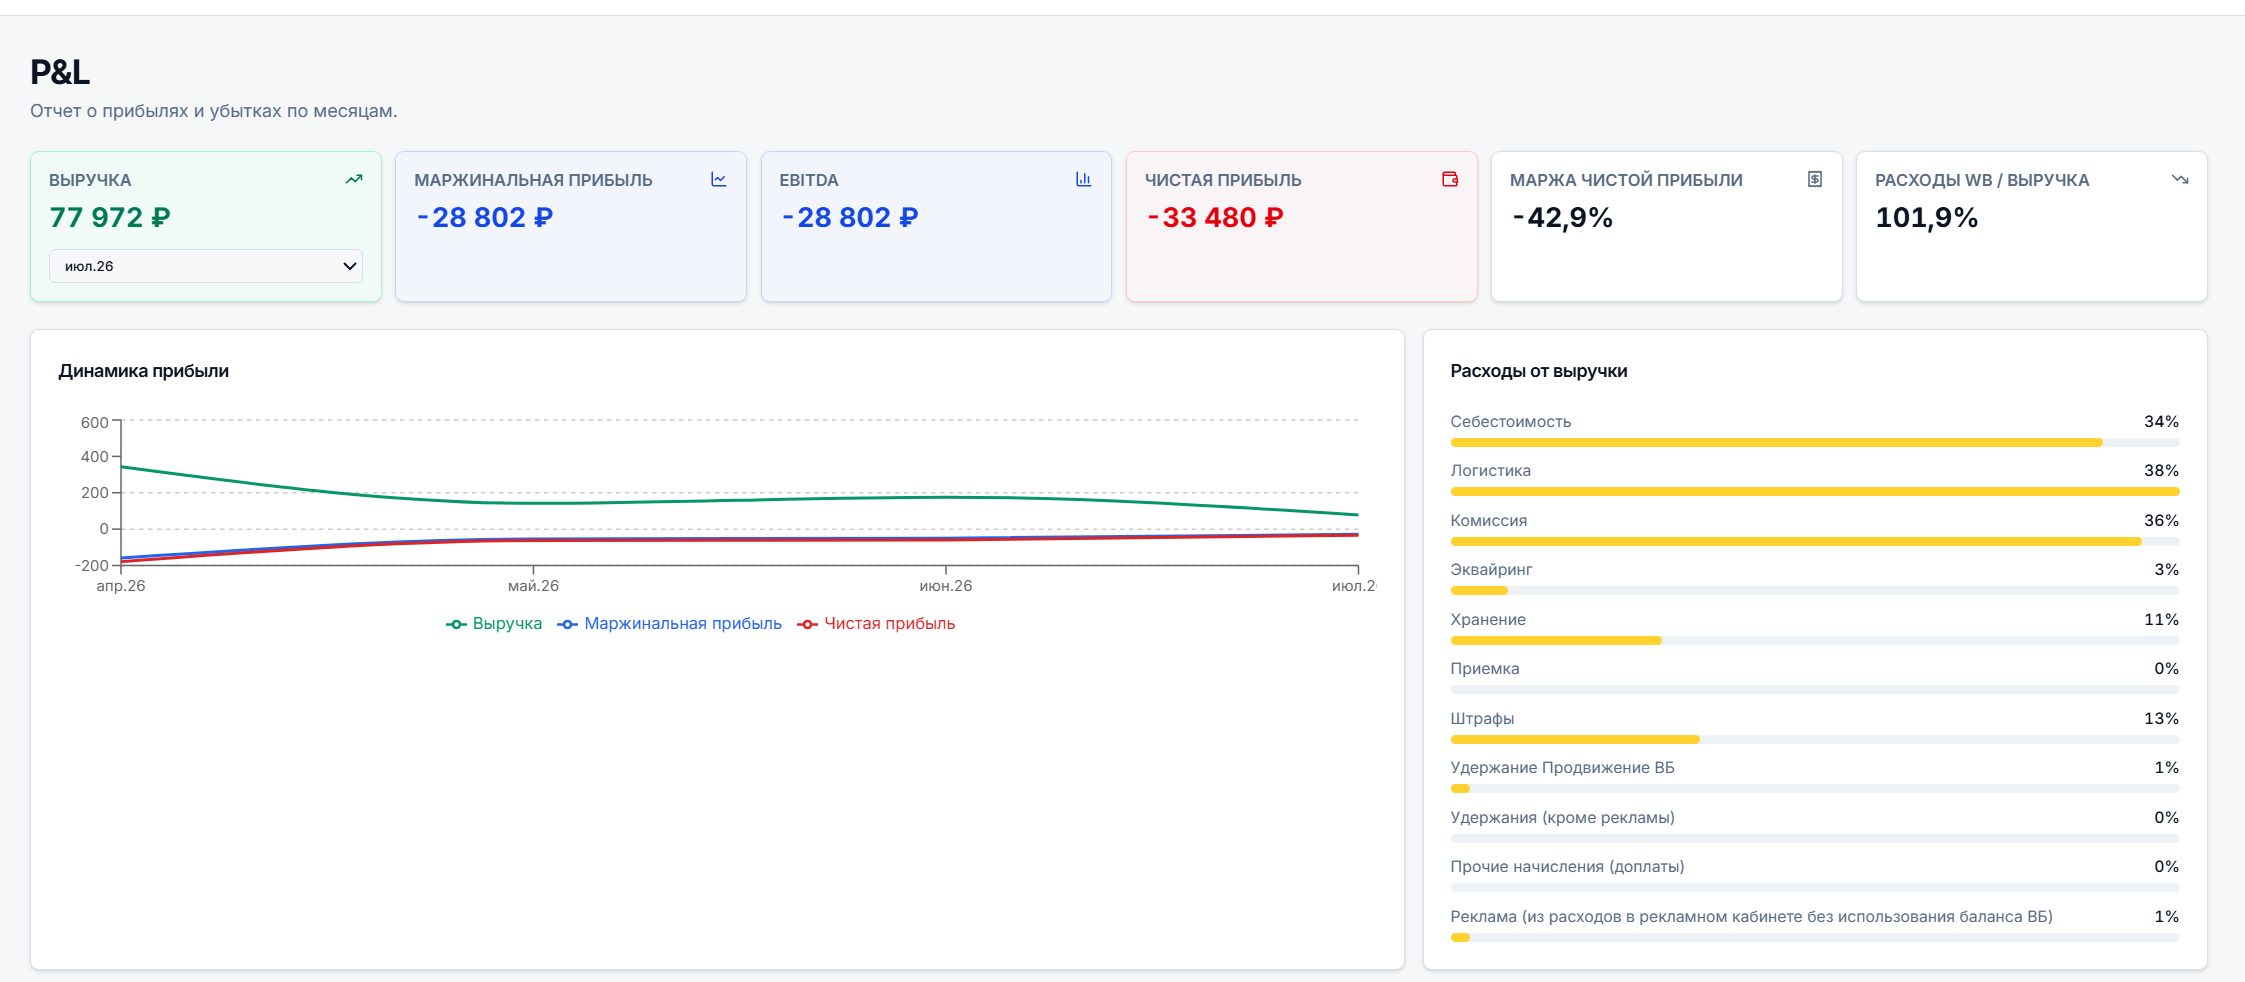
Task: Click the Хранение expense progress bar
Action: [1814, 640]
